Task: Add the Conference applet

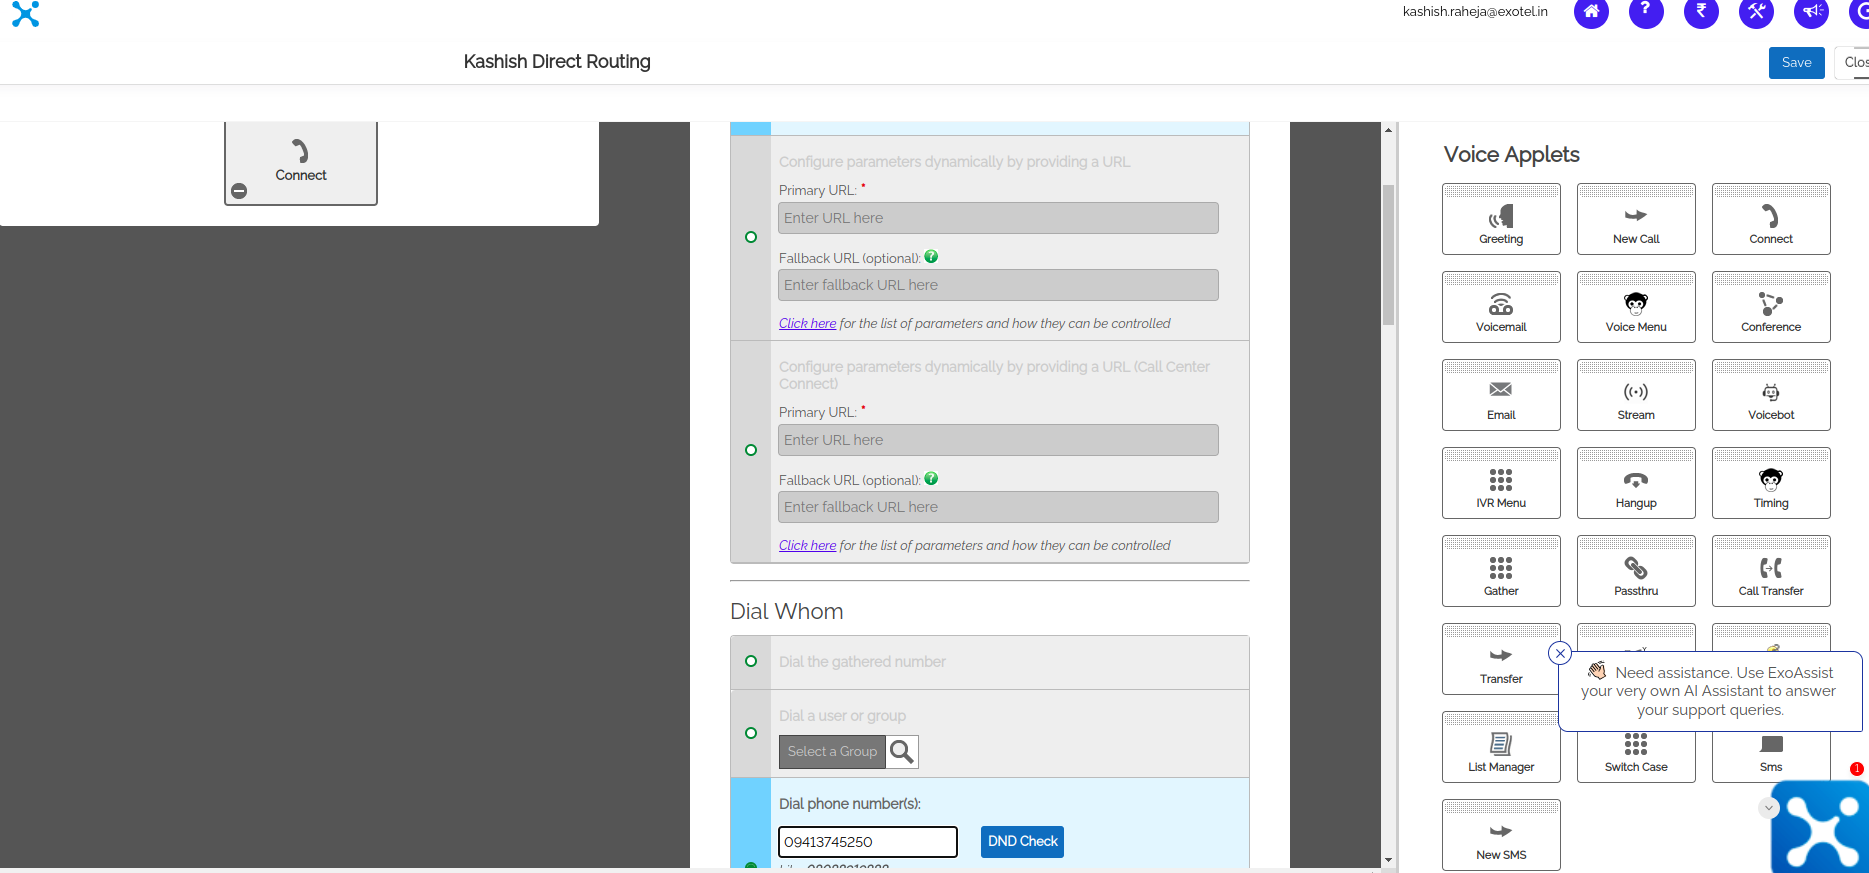Action: click(x=1771, y=307)
